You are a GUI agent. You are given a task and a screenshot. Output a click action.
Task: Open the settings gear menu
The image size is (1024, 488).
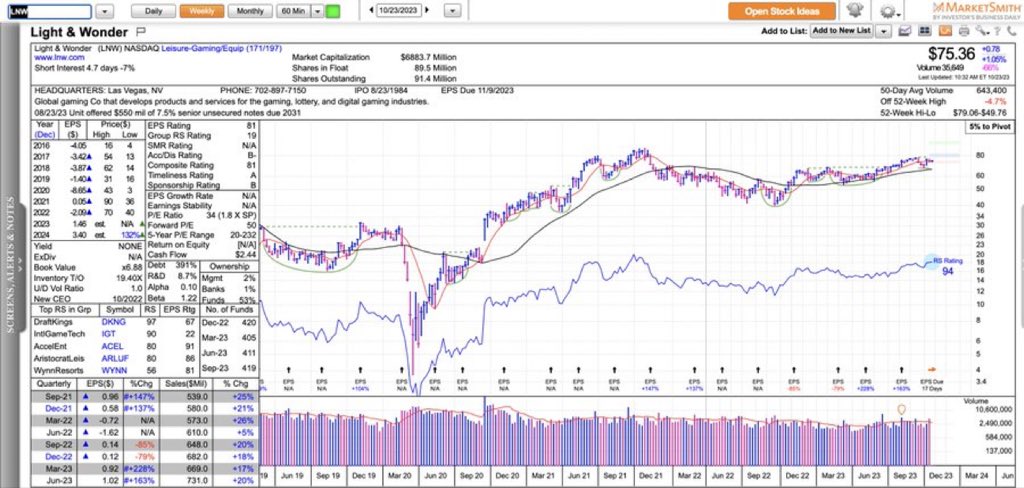(888, 11)
